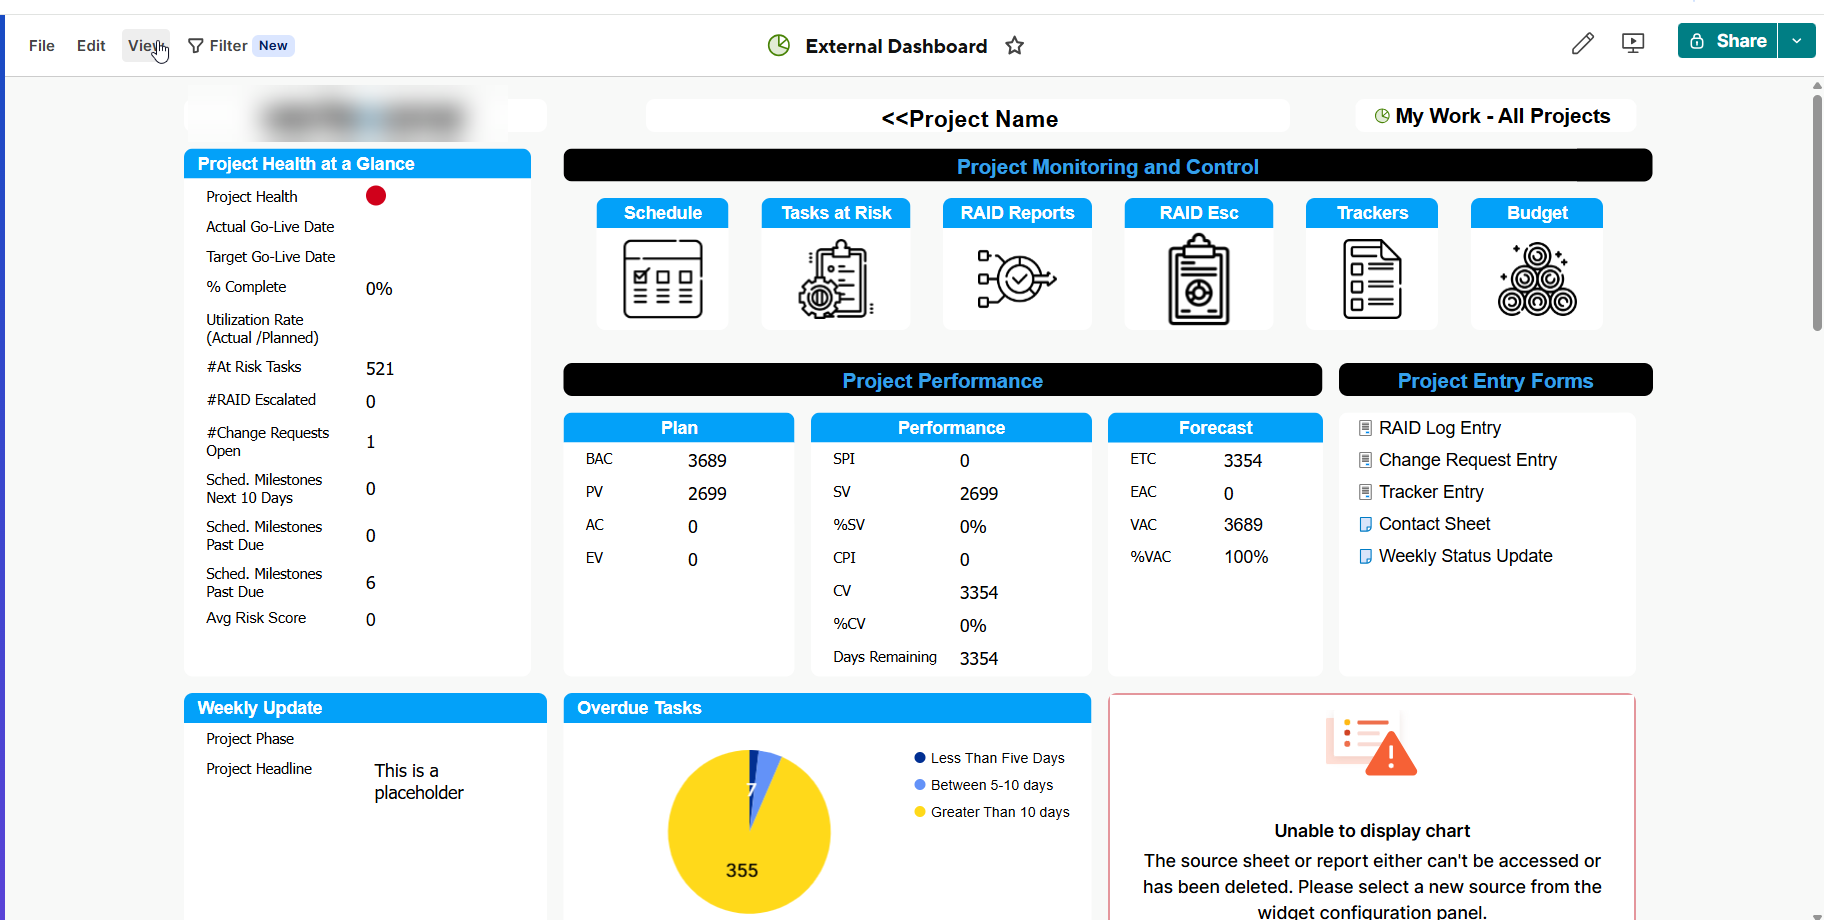Open the Tasks at Risk clipboard gear icon
The width and height of the screenshot is (1824, 920).
(836, 279)
